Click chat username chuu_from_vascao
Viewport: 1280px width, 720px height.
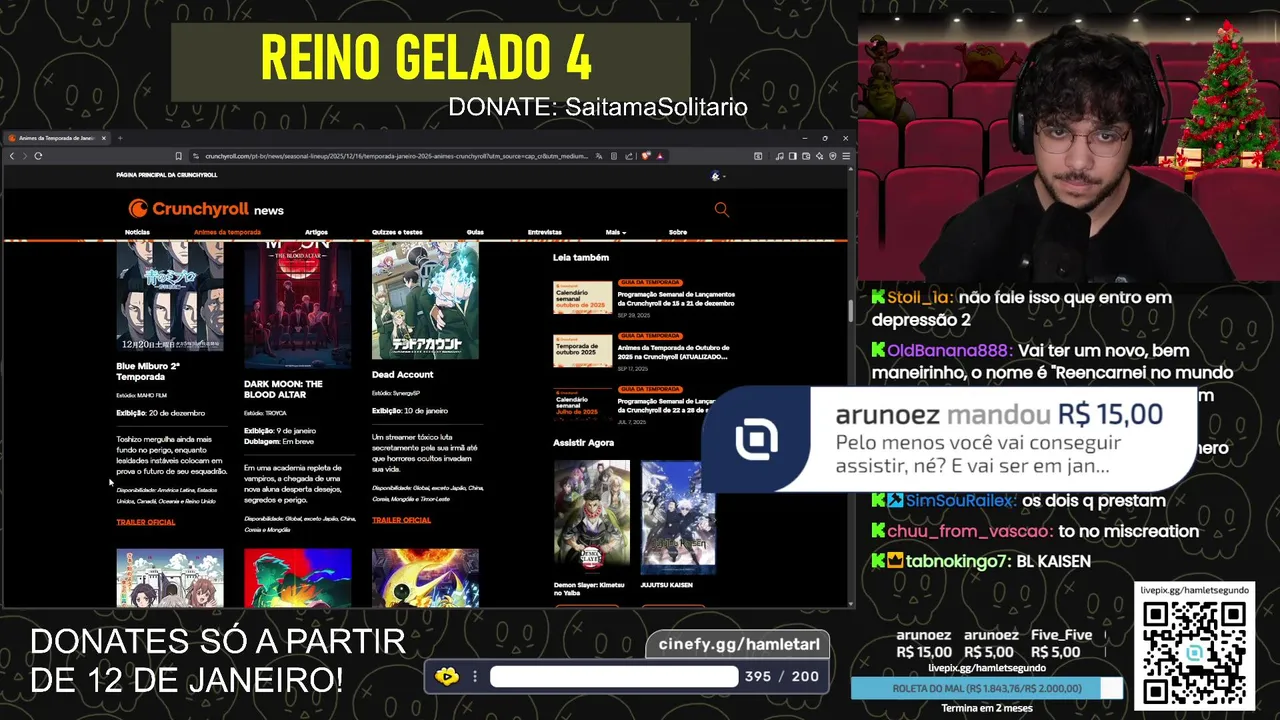click(969, 532)
